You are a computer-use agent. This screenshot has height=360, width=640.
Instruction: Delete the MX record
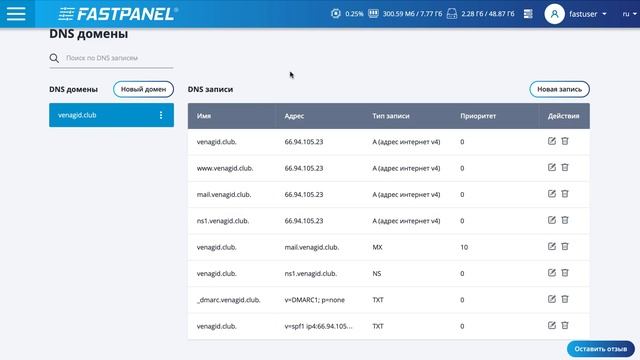point(565,247)
